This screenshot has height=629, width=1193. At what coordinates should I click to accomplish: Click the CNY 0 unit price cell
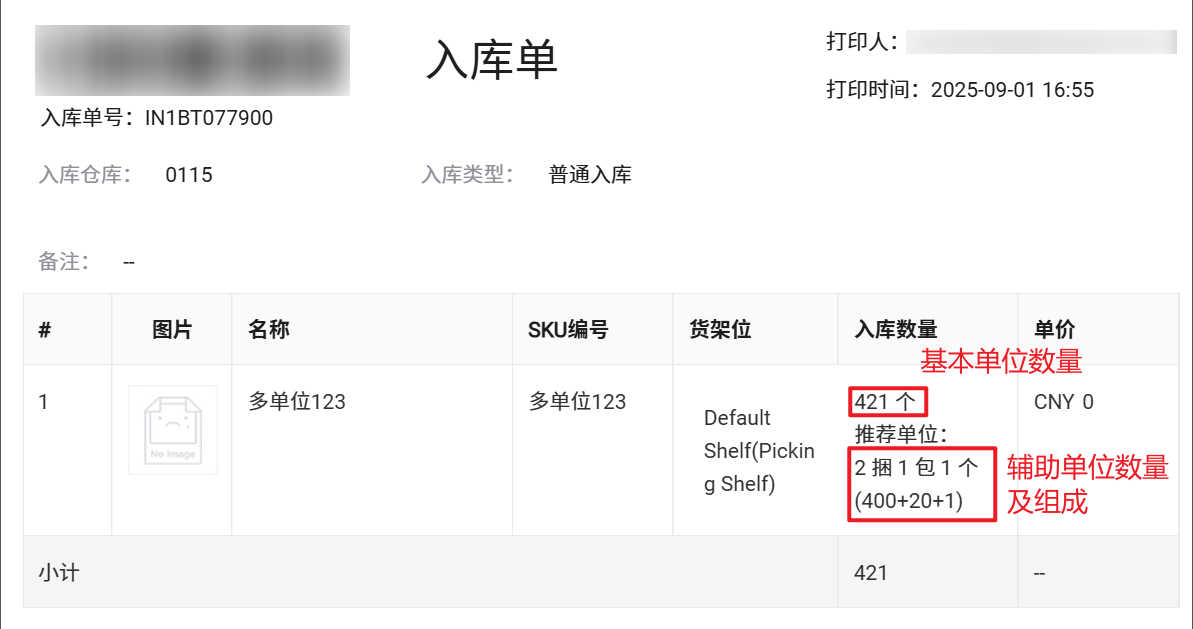[1064, 402]
